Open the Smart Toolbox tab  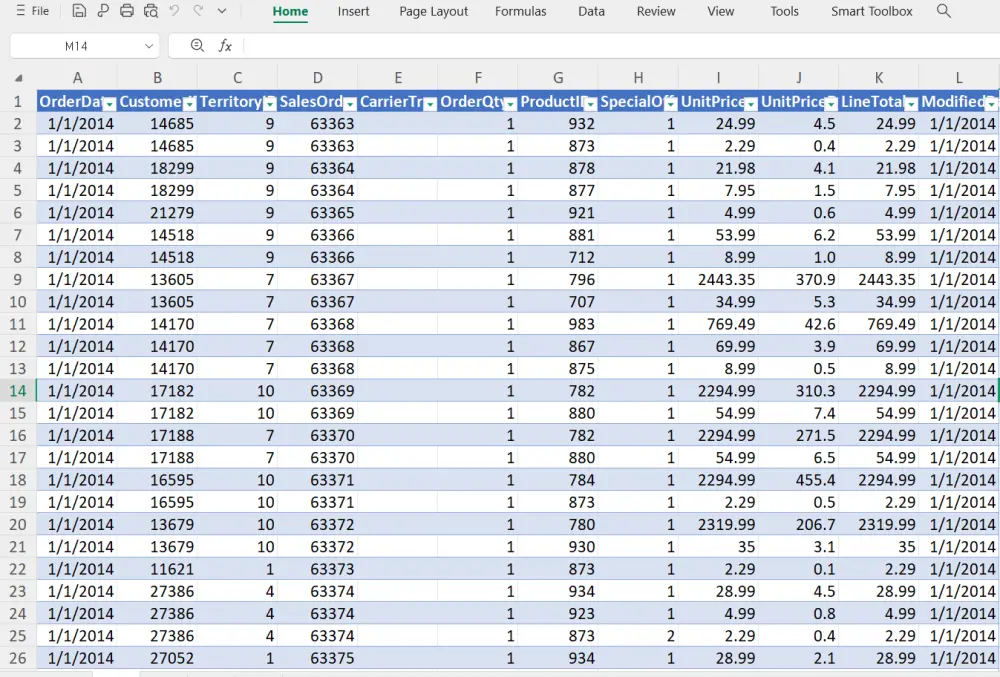(x=871, y=11)
